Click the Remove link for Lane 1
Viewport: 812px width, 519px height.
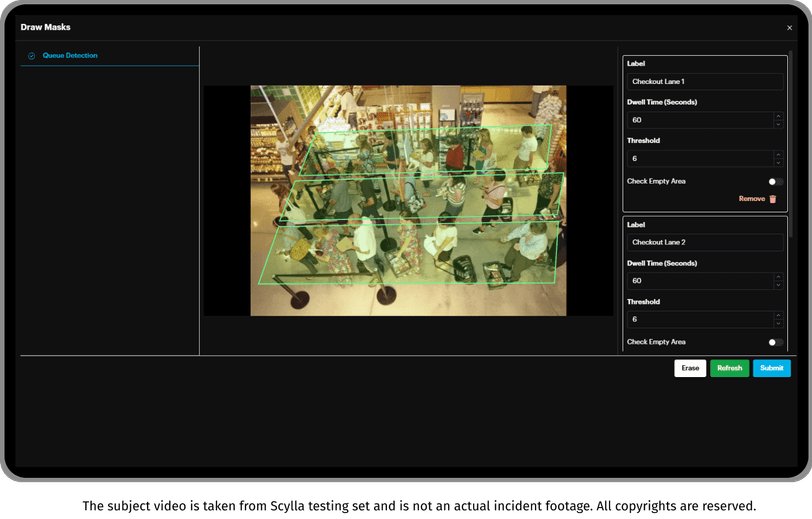pos(751,199)
